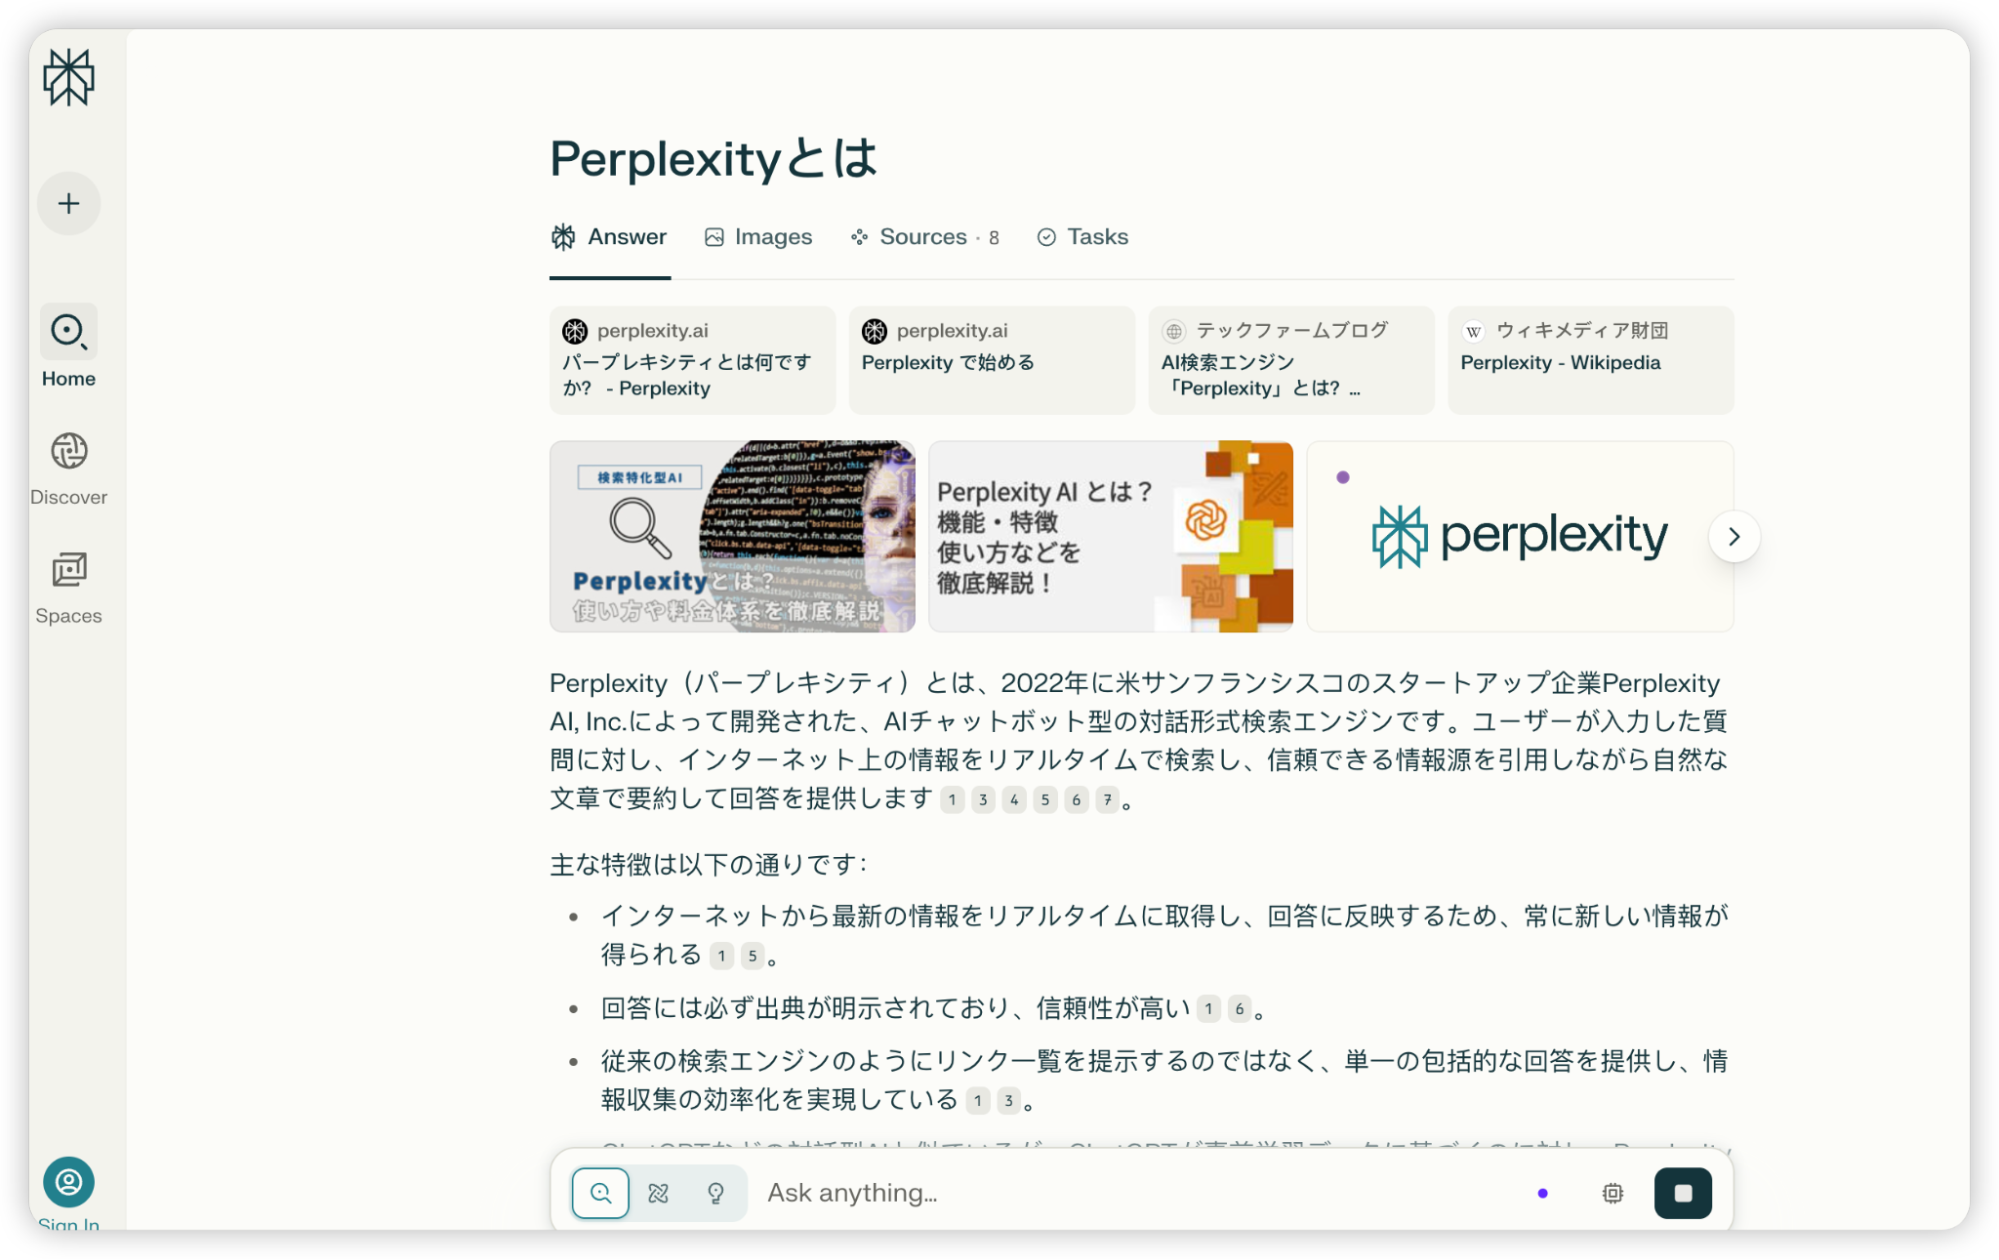The width and height of the screenshot is (1999, 1260).
Task: Open the perplexity logo image thumbnail
Action: [x=1519, y=537]
